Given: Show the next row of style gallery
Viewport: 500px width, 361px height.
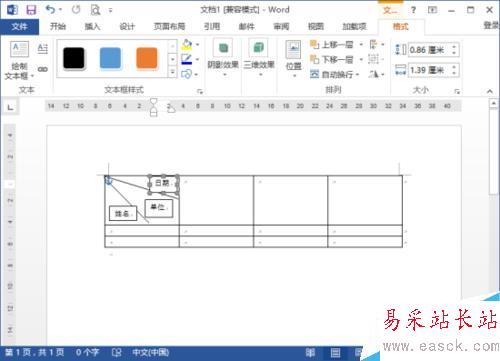Looking at the screenshot, I should [173, 59].
